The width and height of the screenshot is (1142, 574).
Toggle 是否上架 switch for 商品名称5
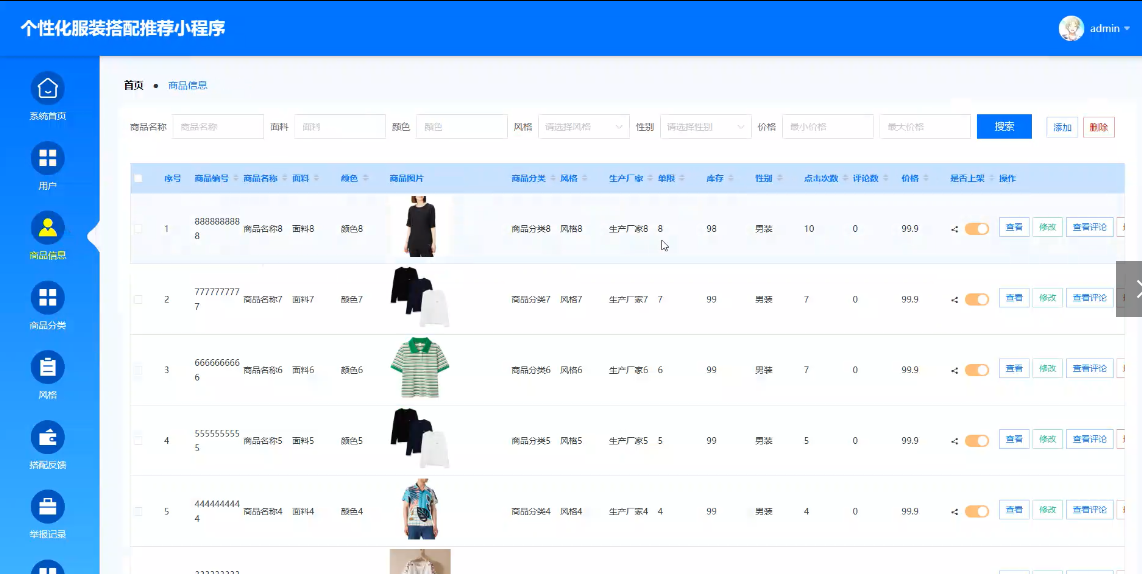977,441
